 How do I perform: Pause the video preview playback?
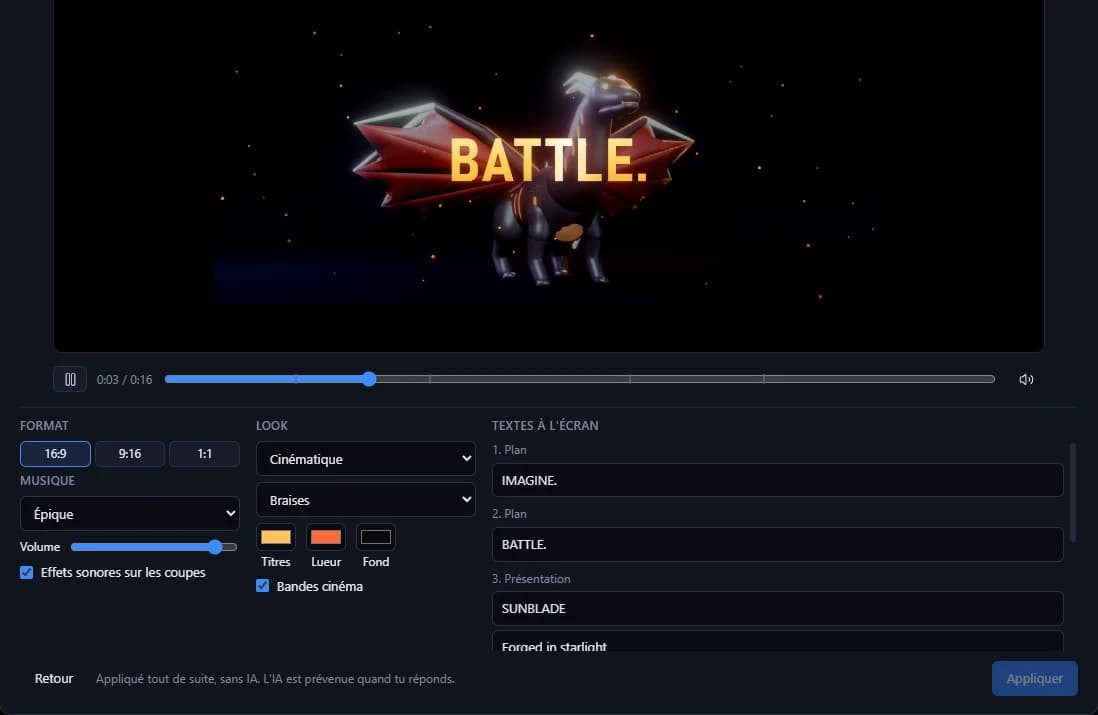(x=70, y=380)
